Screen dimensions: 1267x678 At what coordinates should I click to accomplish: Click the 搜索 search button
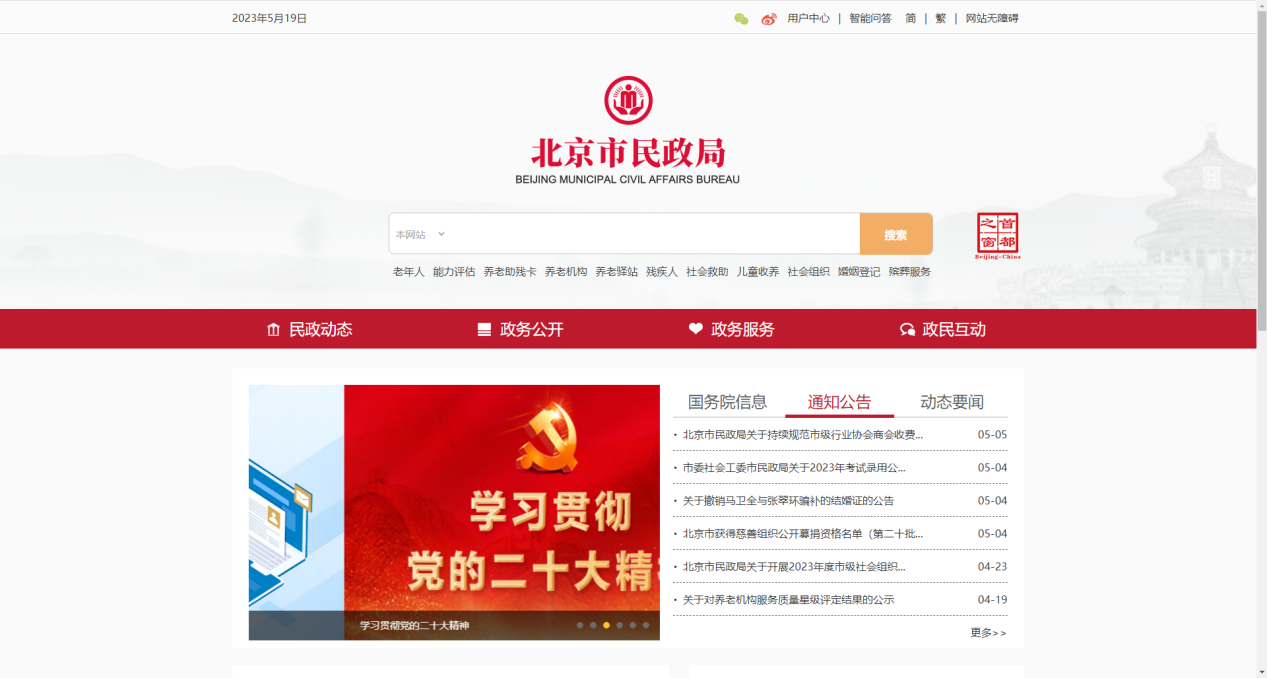pos(895,233)
